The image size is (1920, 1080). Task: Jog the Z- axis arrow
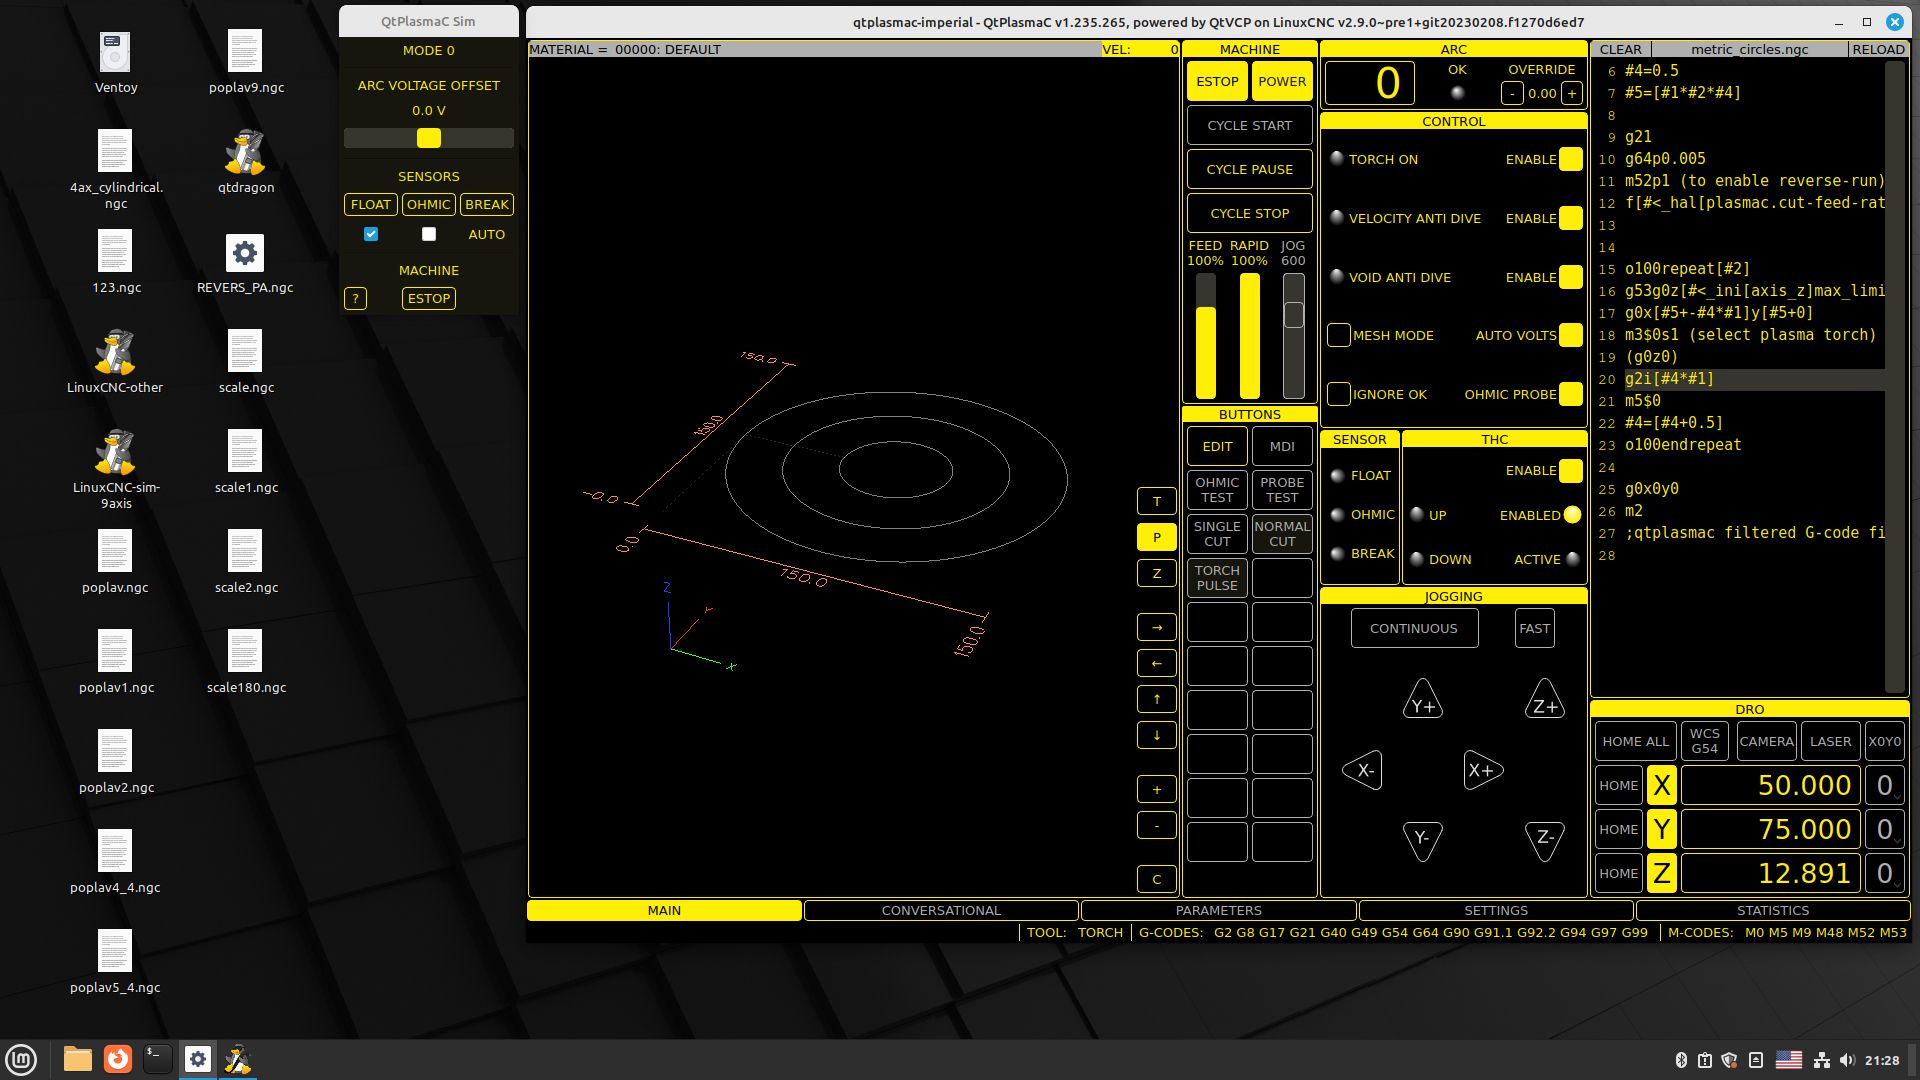pos(1544,840)
